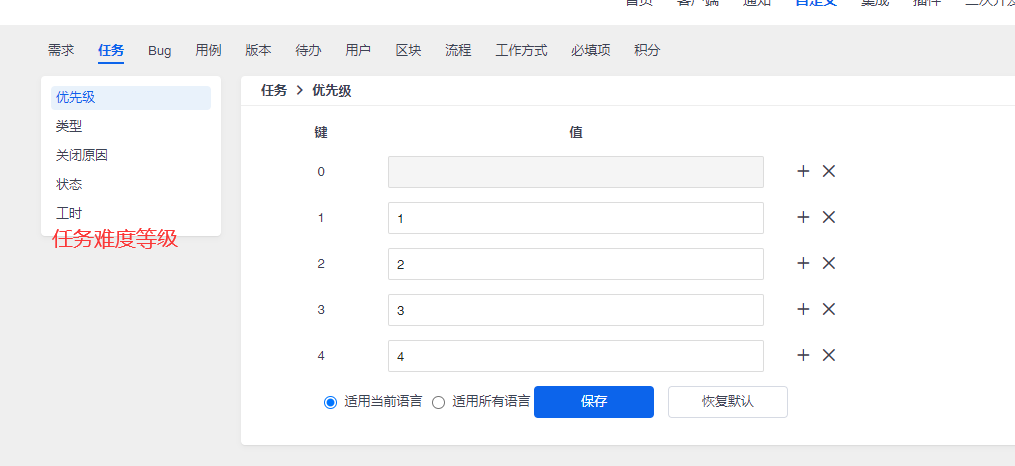The image size is (1015, 466).
Task: Add a new row after key 4
Action: (x=803, y=355)
